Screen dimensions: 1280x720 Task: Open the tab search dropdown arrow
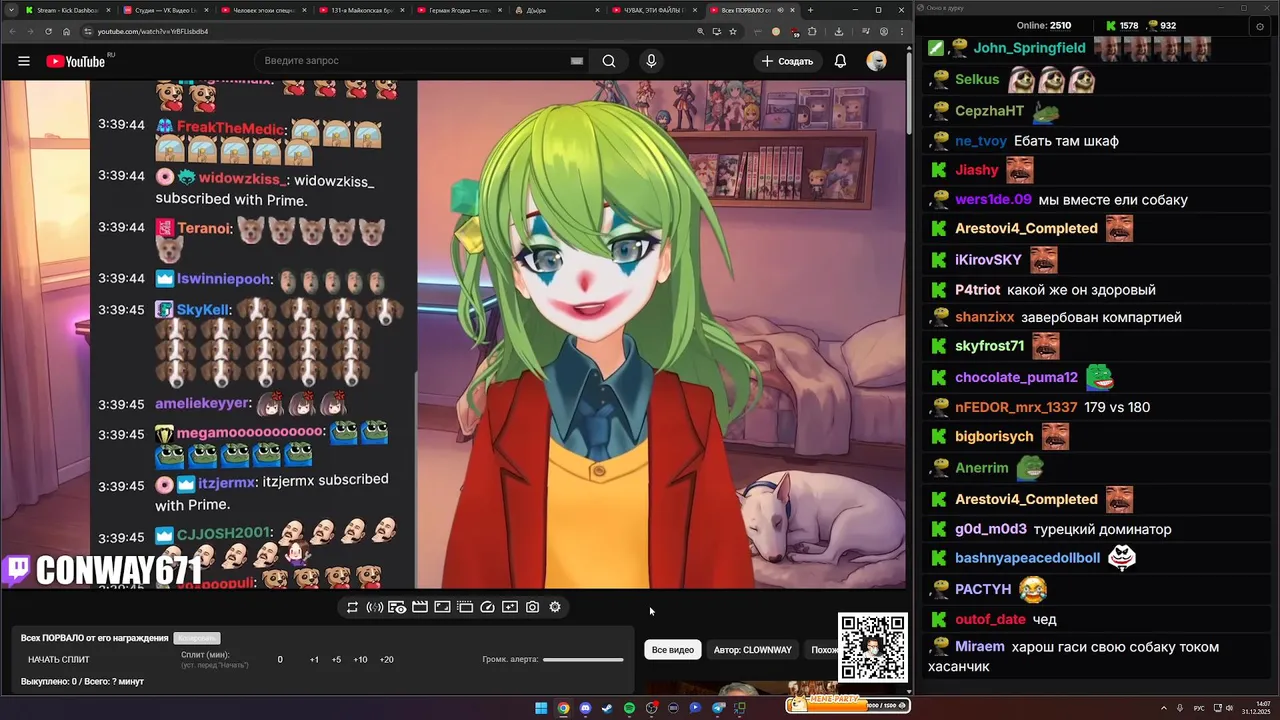10,10
